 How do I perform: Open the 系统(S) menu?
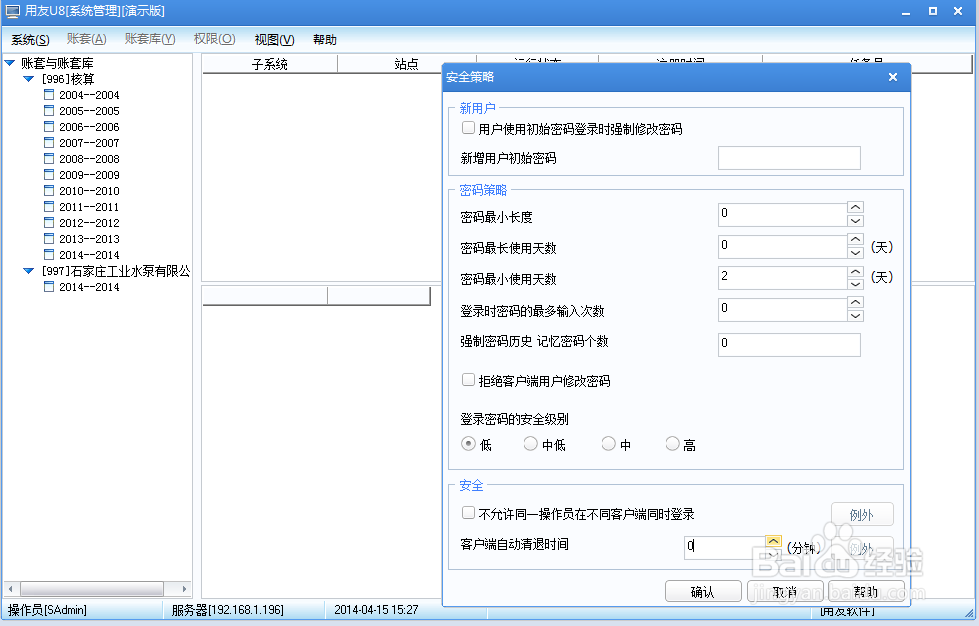[30, 39]
